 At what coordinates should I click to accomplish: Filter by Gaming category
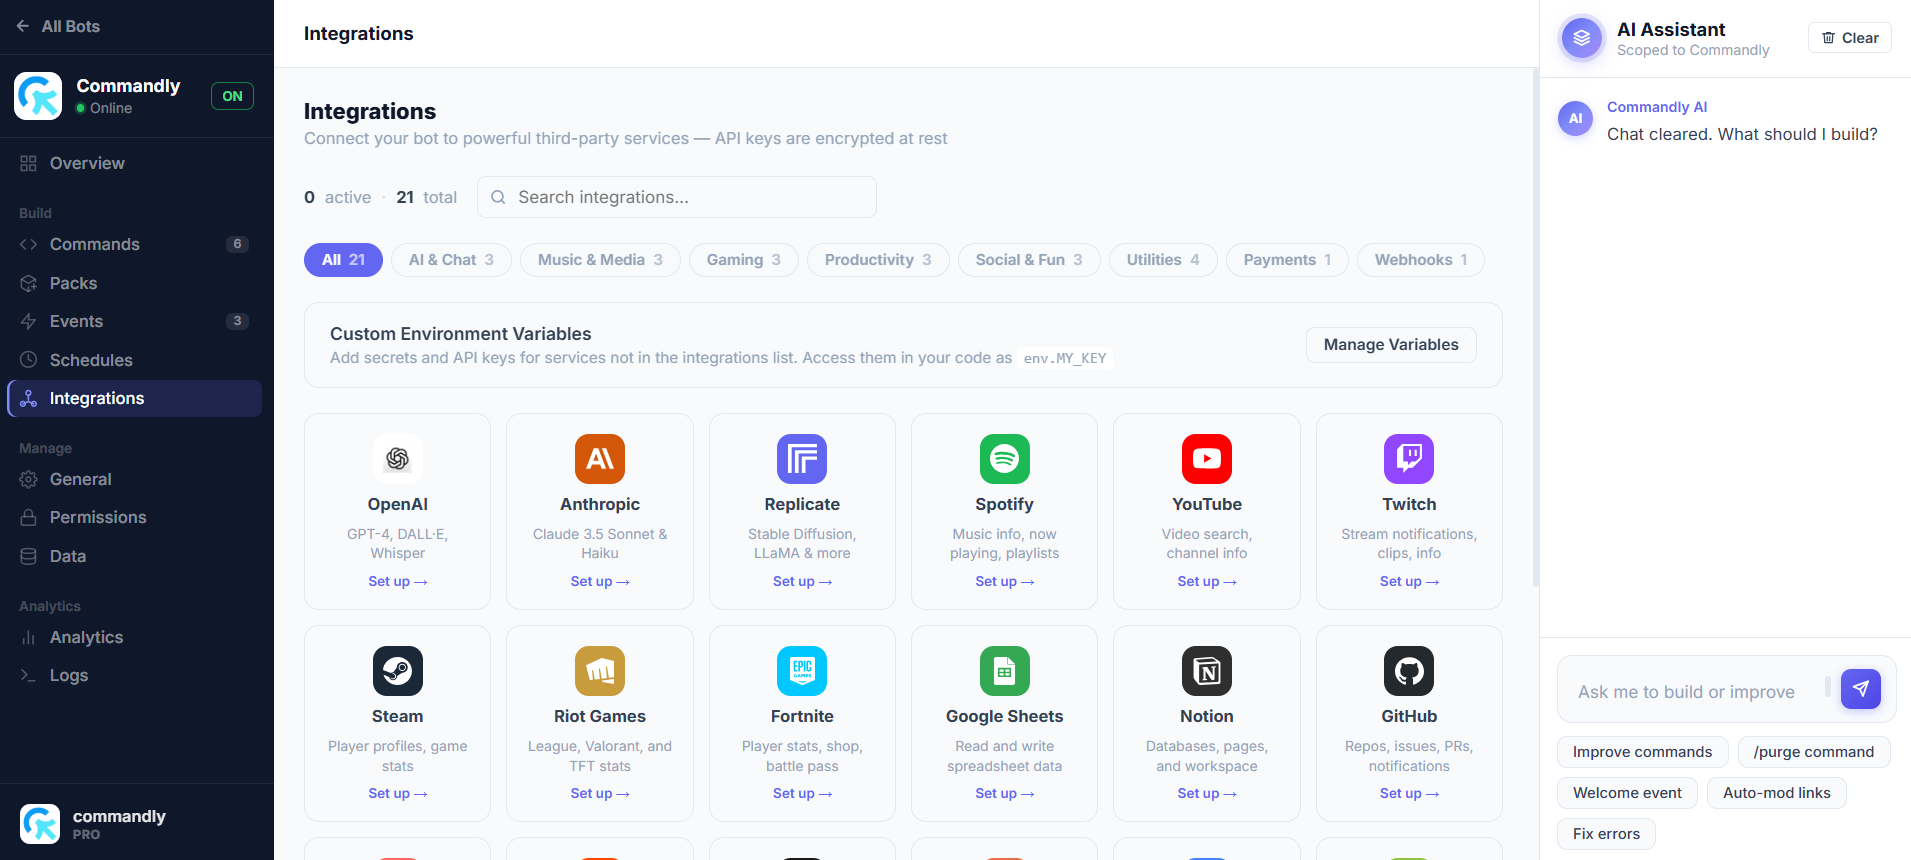click(x=743, y=260)
